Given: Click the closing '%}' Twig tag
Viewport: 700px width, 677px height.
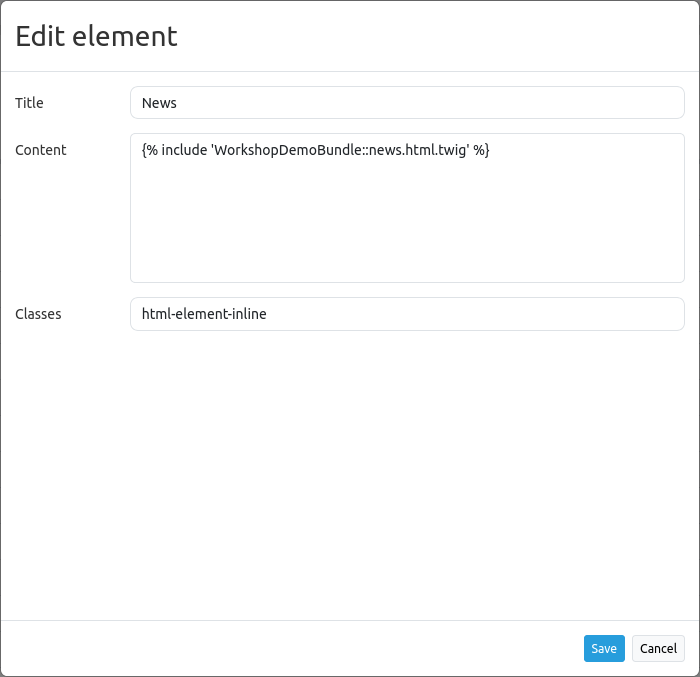Looking at the screenshot, I should click(x=481, y=150).
